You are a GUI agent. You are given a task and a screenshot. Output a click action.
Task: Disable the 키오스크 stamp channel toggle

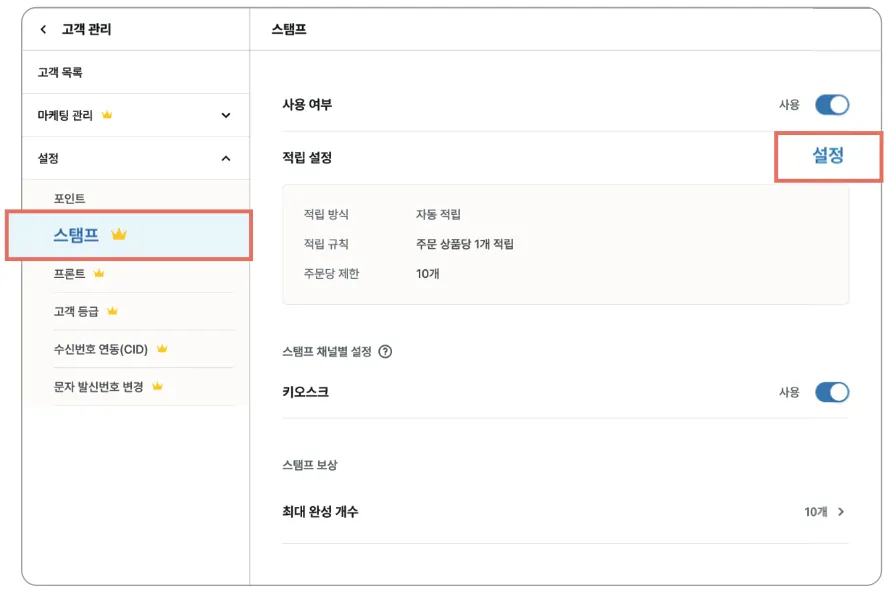click(831, 392)
